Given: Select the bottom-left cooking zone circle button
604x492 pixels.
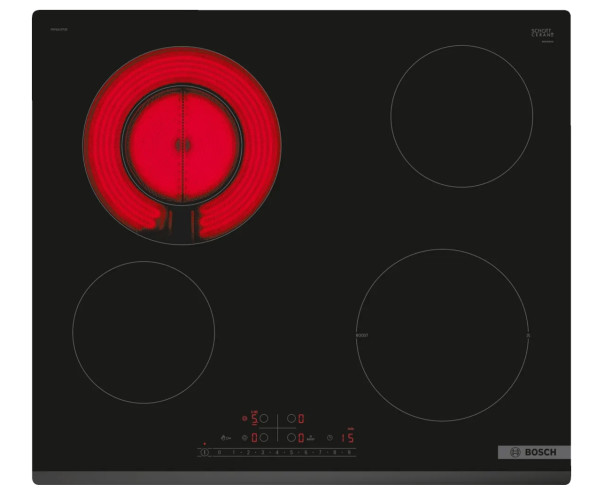Looking at the screenshot, I should 264,438.
